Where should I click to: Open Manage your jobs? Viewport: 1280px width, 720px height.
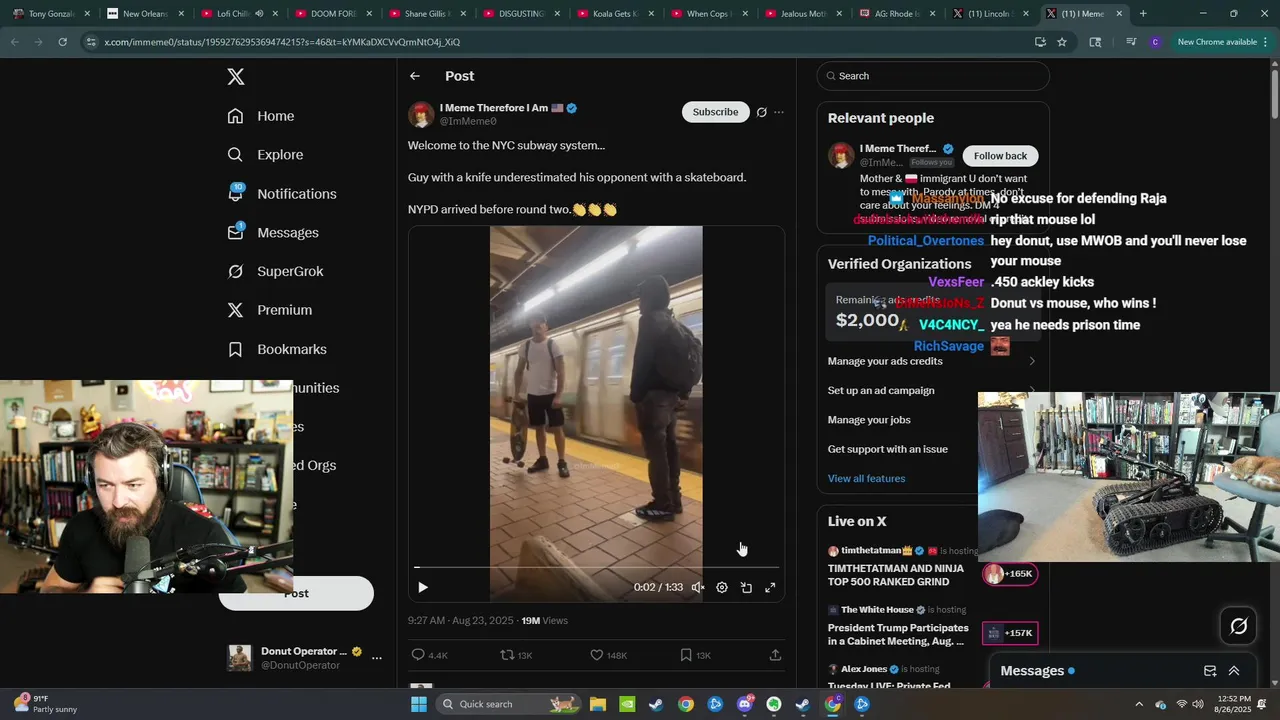[x=869, y=420]
